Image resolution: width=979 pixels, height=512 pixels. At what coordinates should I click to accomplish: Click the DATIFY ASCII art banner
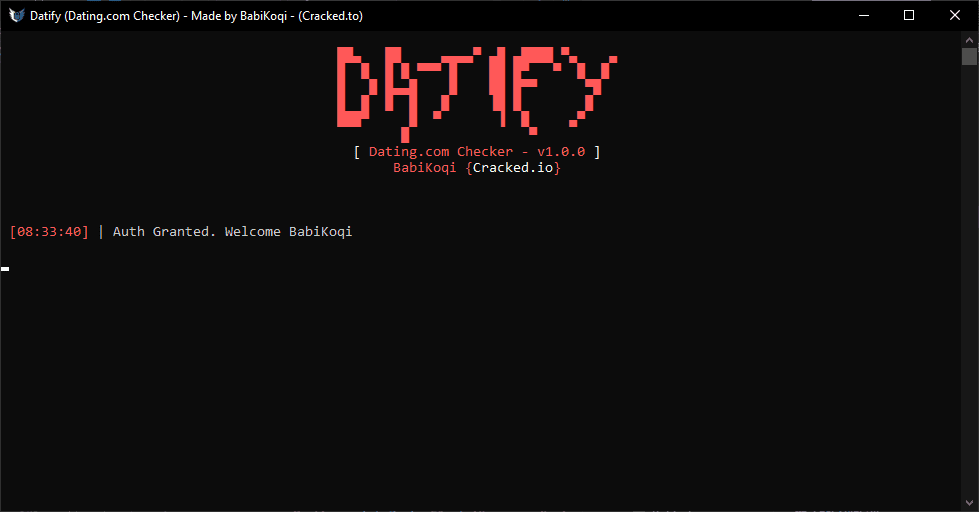coord(477,94)
